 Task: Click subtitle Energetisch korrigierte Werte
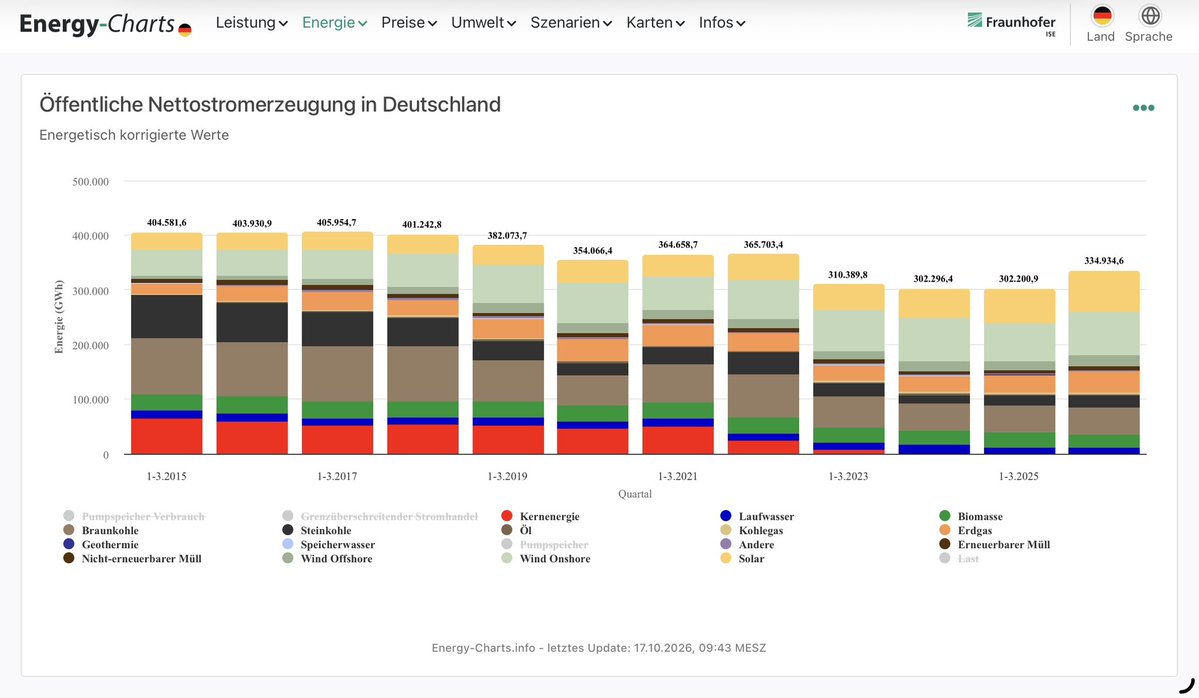tap(134, 135)
